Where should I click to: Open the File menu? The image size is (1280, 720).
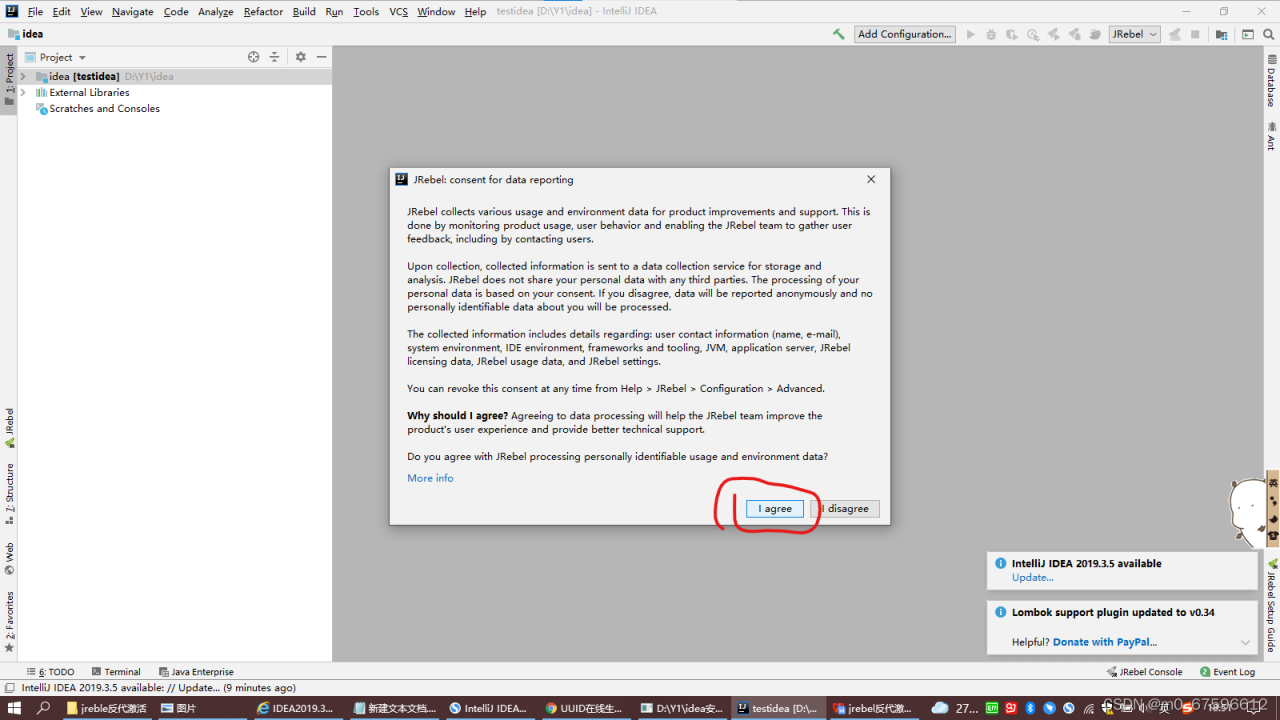click(x=35, y=11)
